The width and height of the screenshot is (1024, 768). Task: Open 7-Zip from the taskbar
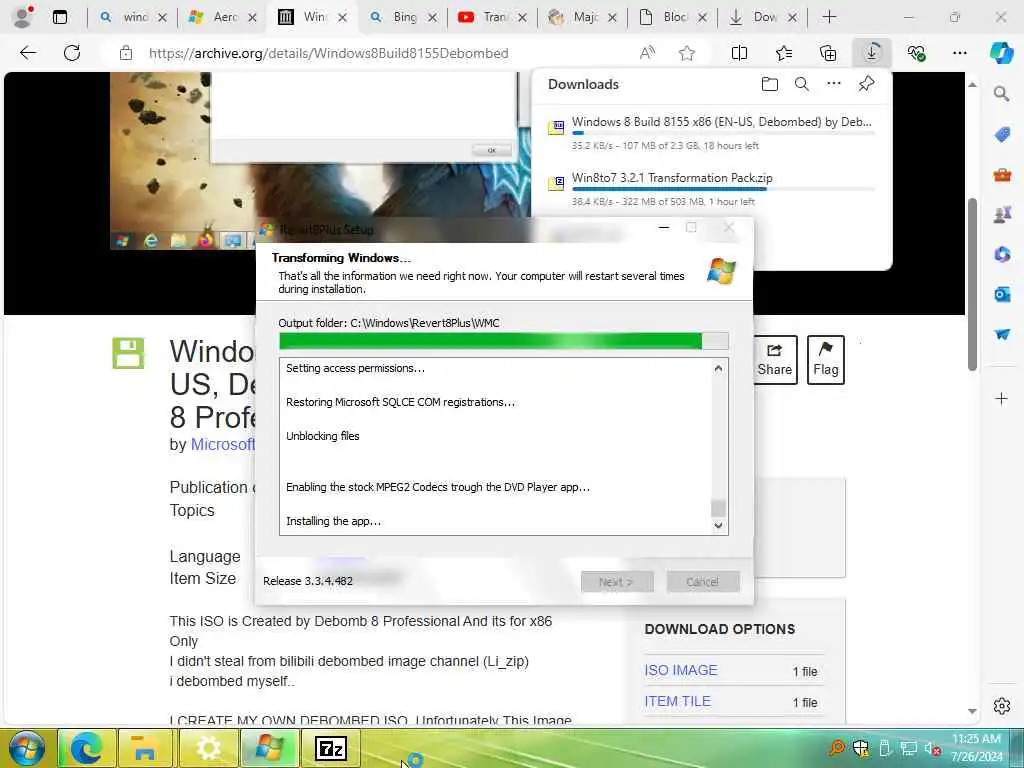tap(330, 748)
